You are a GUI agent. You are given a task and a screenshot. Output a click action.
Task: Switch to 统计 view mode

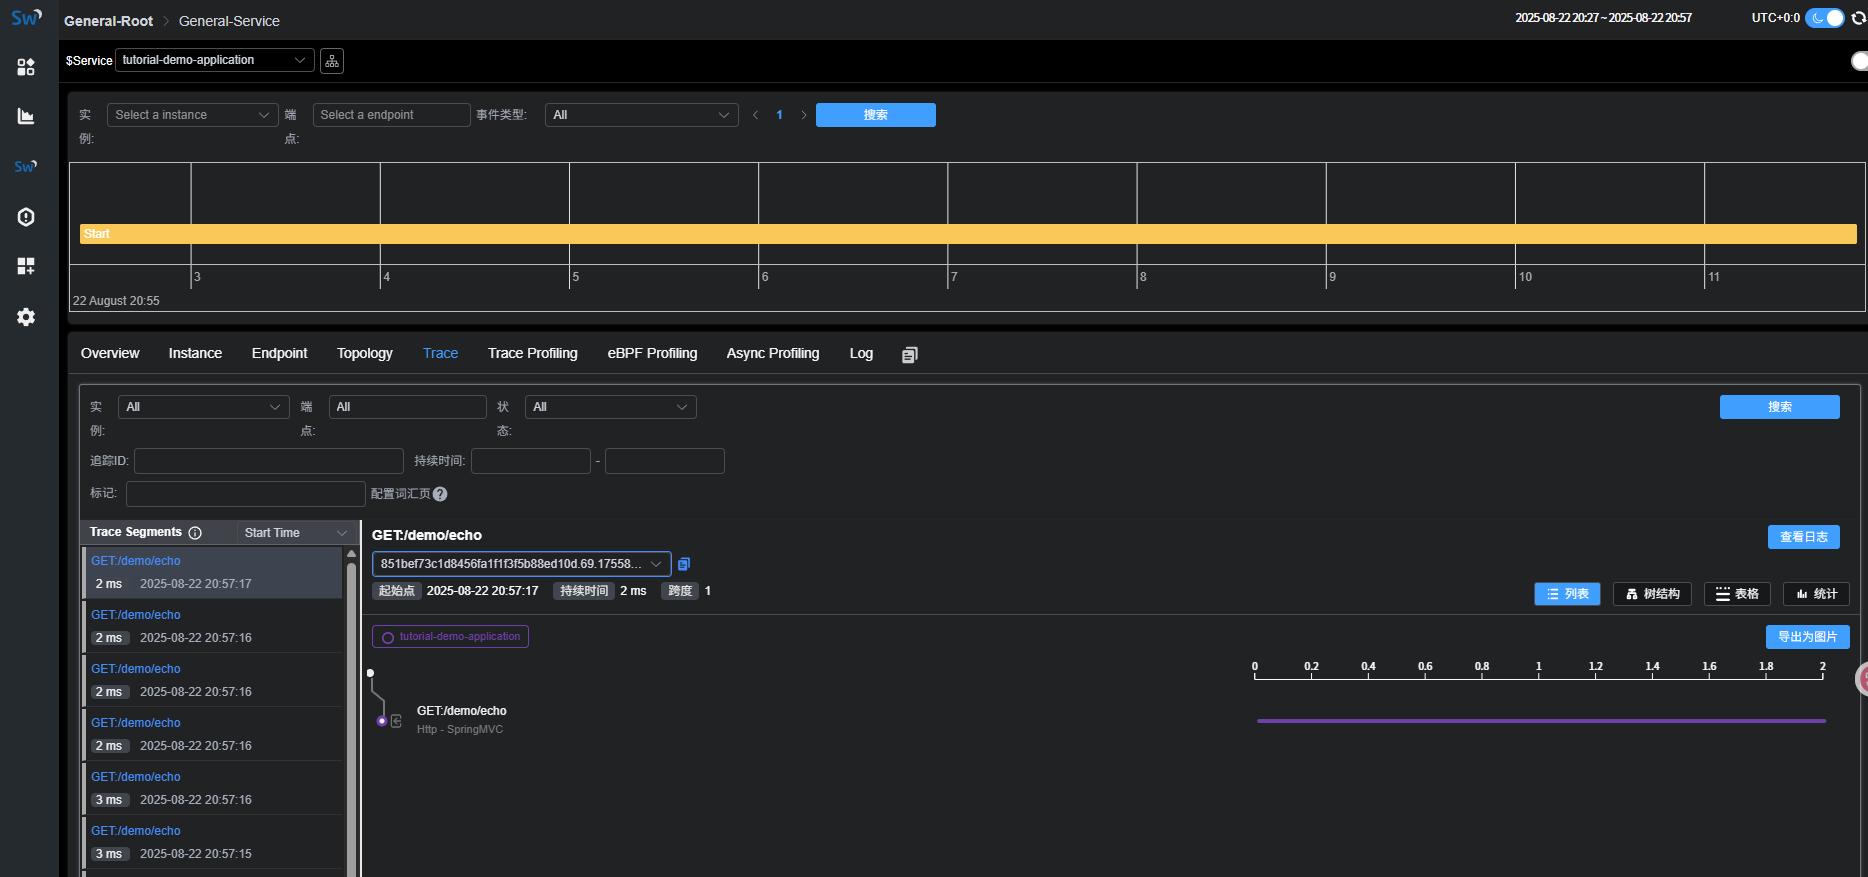(1816, 594)
